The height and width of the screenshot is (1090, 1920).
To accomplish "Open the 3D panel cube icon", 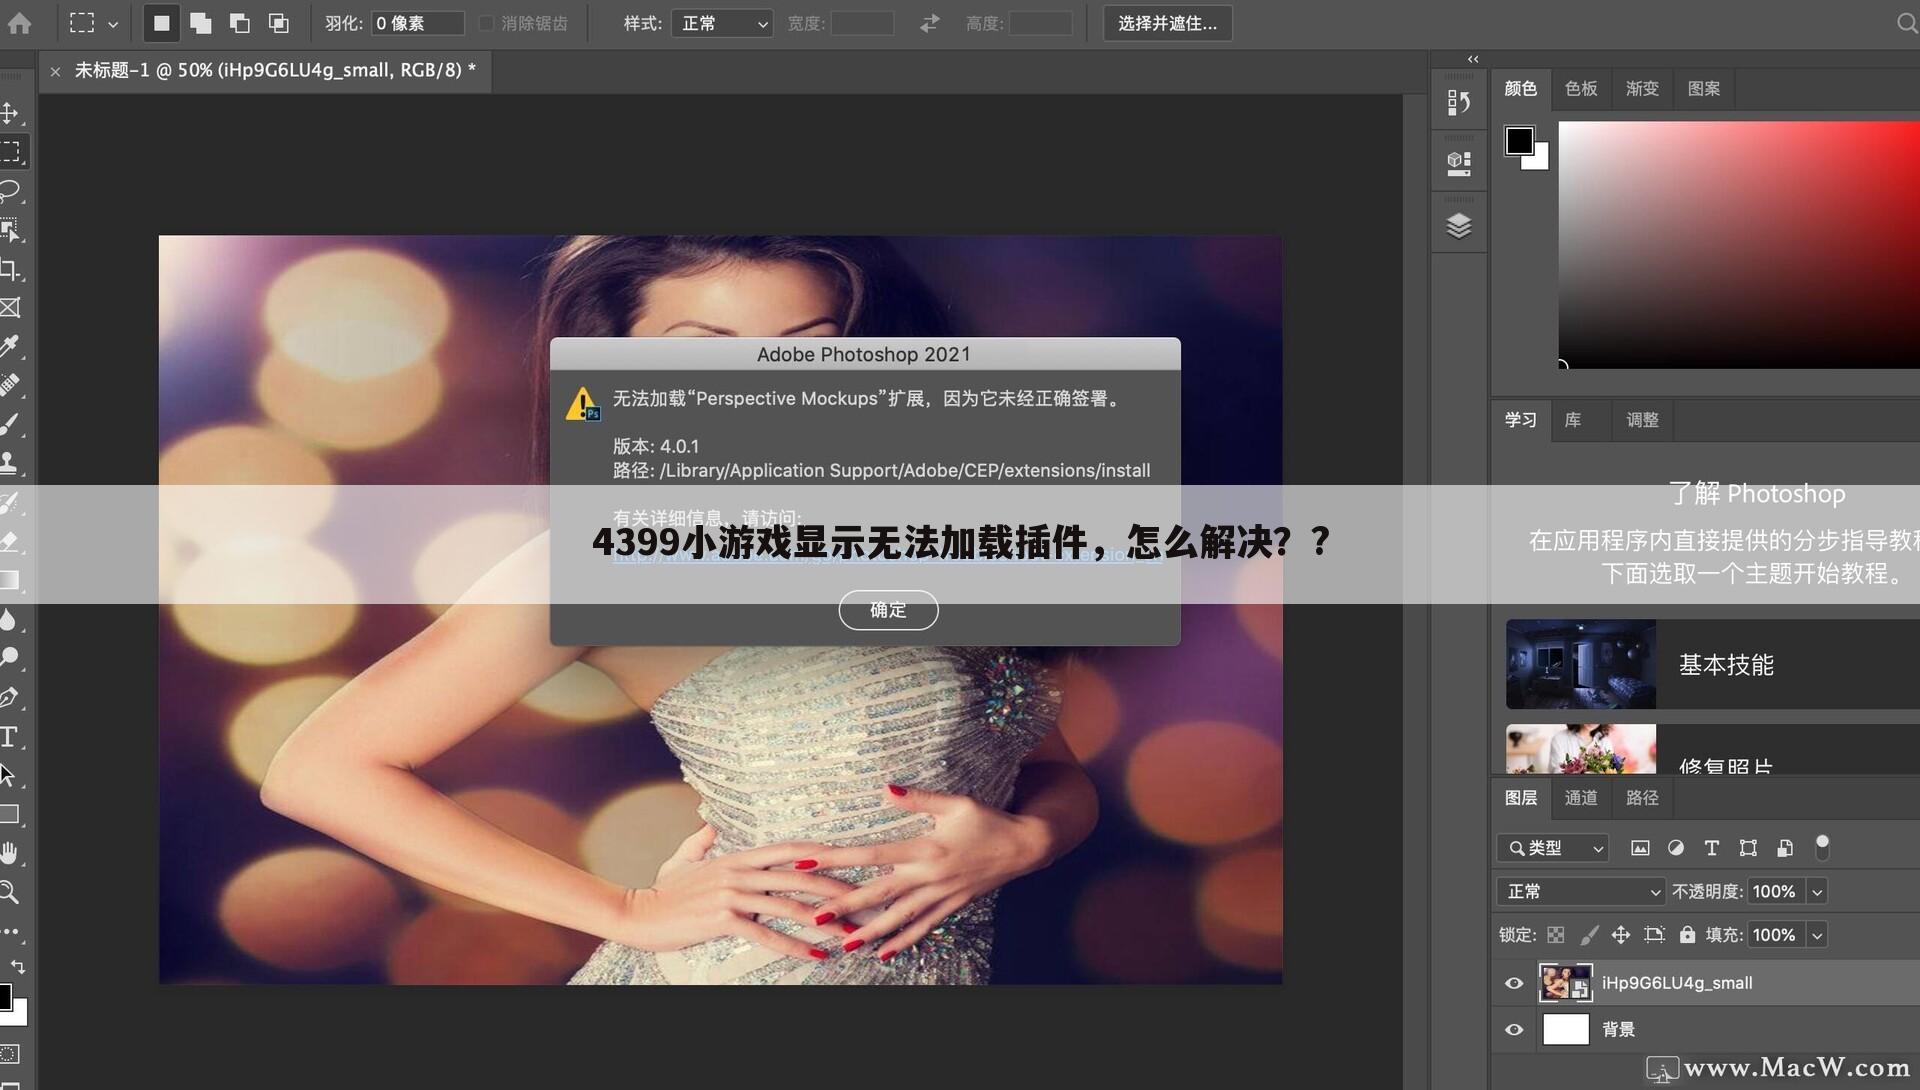I will click(1459, 163).
